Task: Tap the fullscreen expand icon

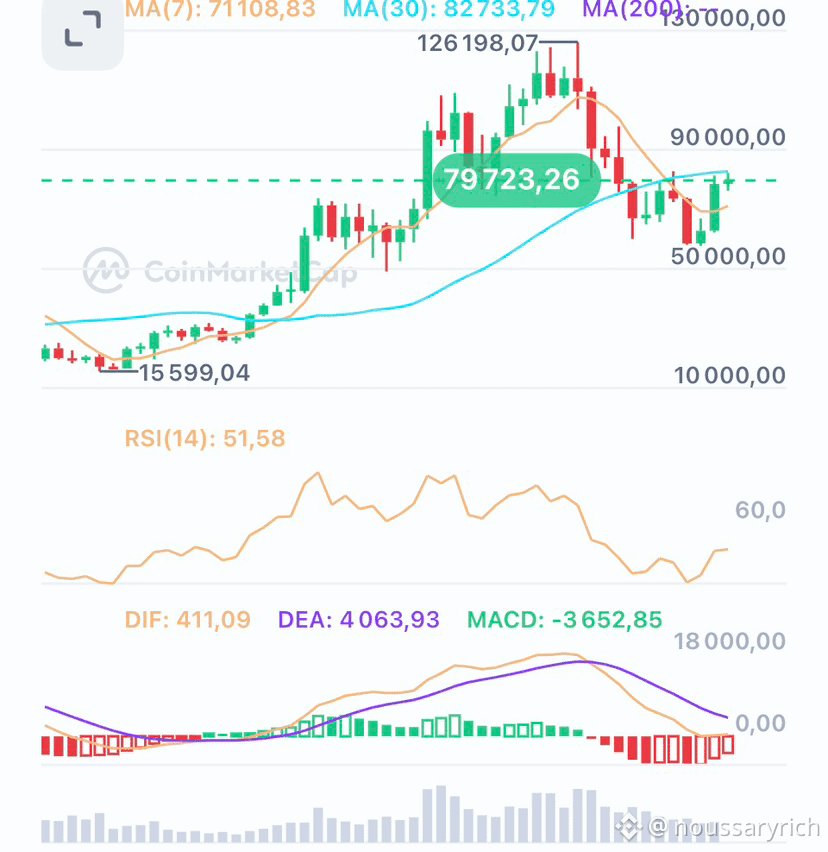Action: tap(83, 30)
